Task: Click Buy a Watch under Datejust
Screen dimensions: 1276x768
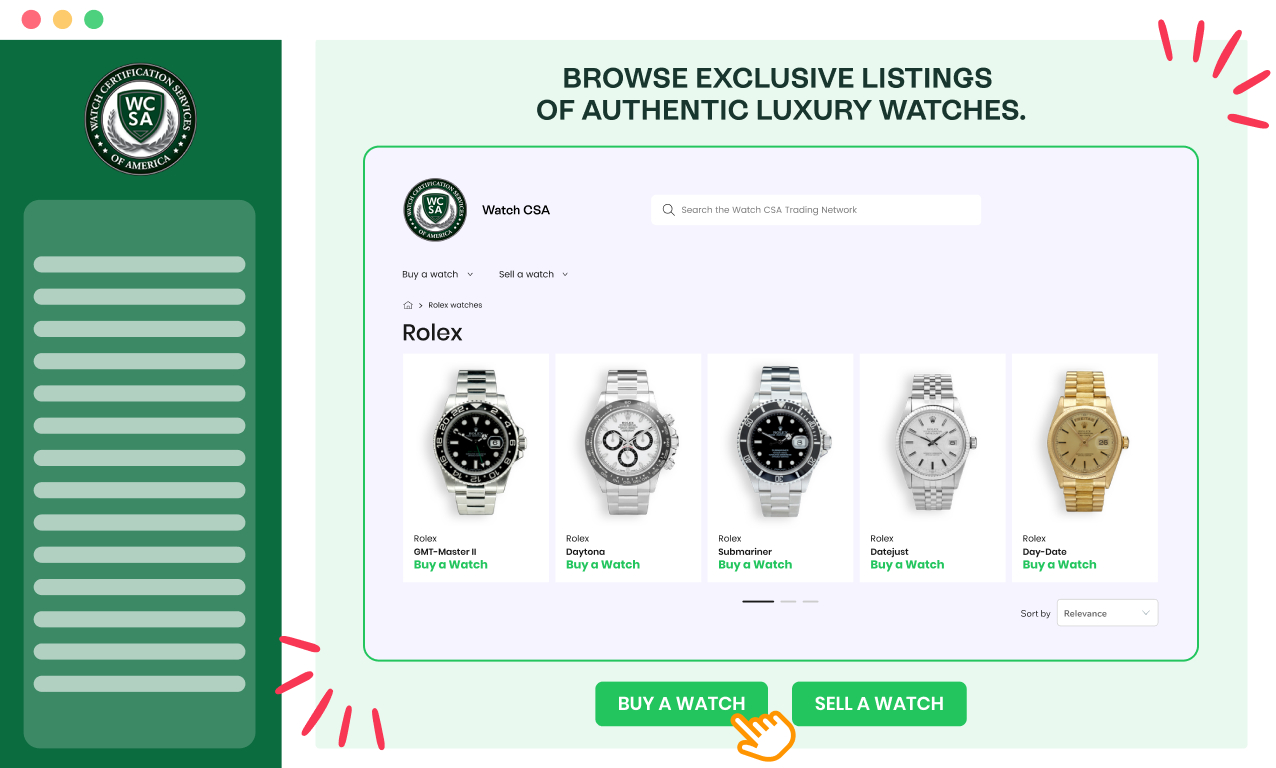Action: (907, 565)
